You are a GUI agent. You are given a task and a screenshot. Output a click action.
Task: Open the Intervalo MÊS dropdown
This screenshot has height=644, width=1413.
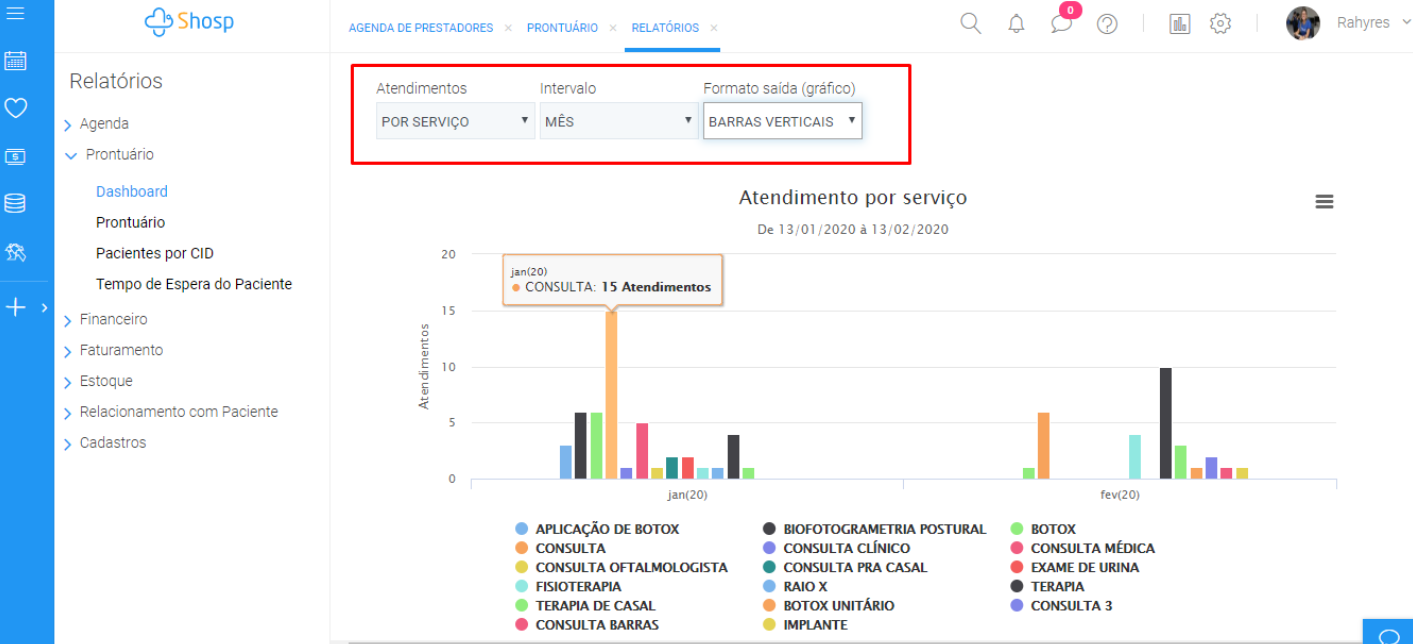coord(618,121)
